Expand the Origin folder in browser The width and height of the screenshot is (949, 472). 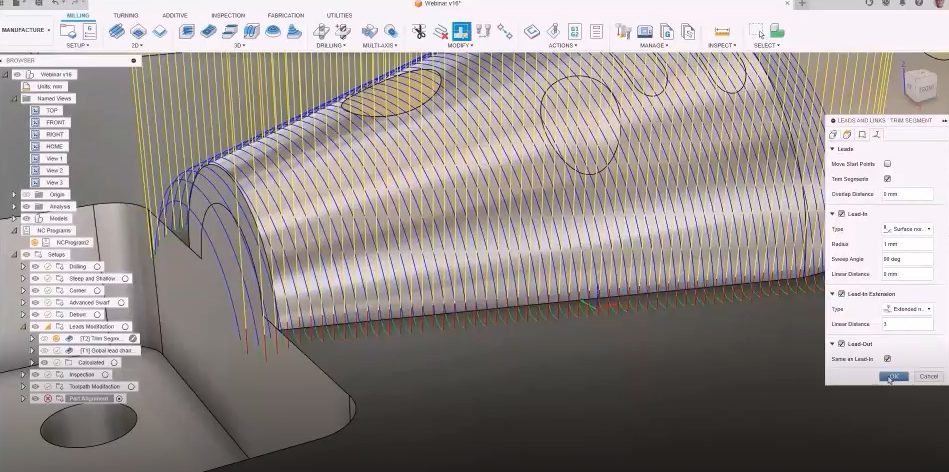14,195
